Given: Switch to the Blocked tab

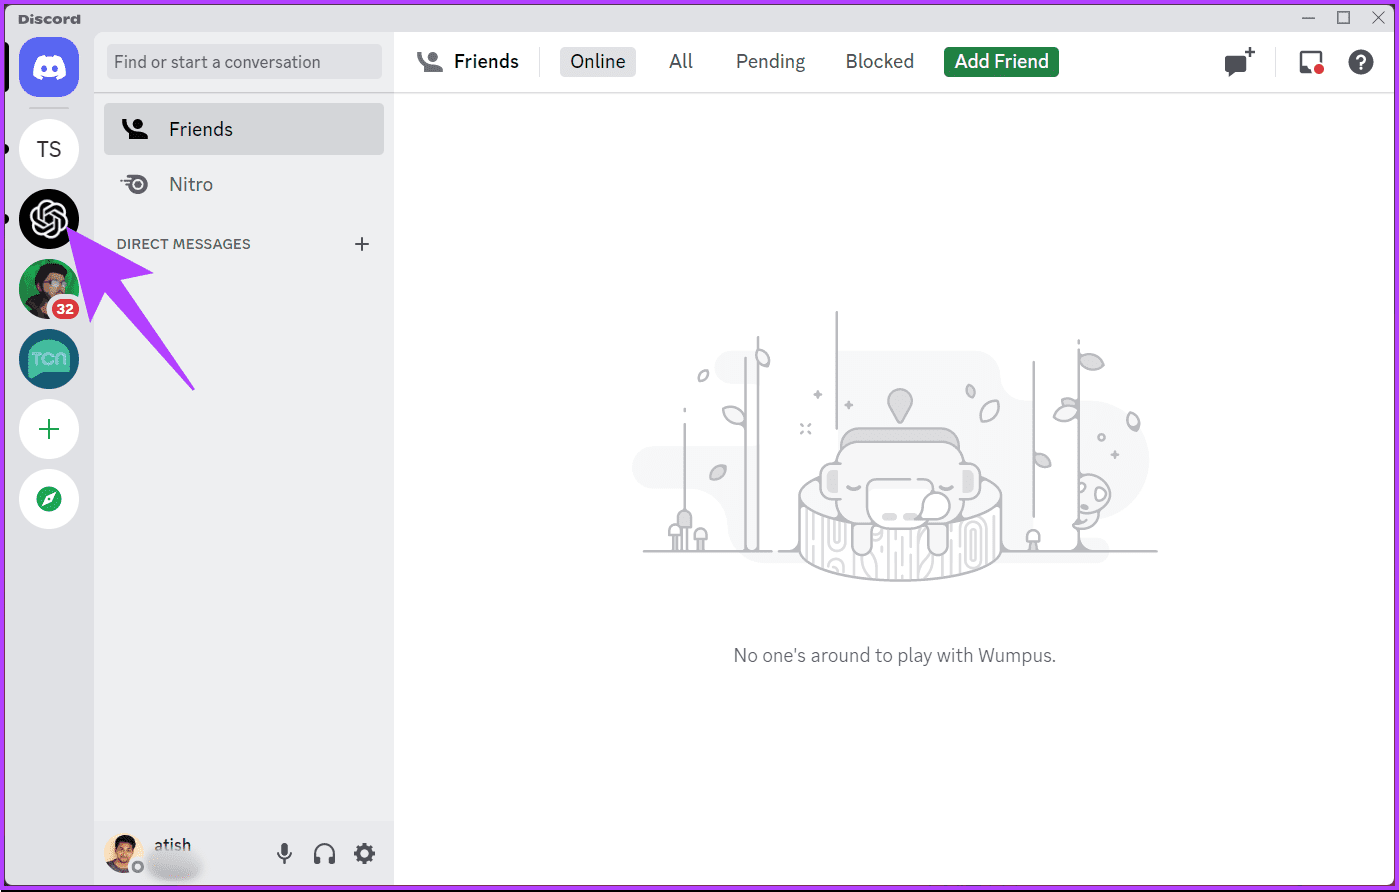Looking at the screenshot, I should point(880,61).
